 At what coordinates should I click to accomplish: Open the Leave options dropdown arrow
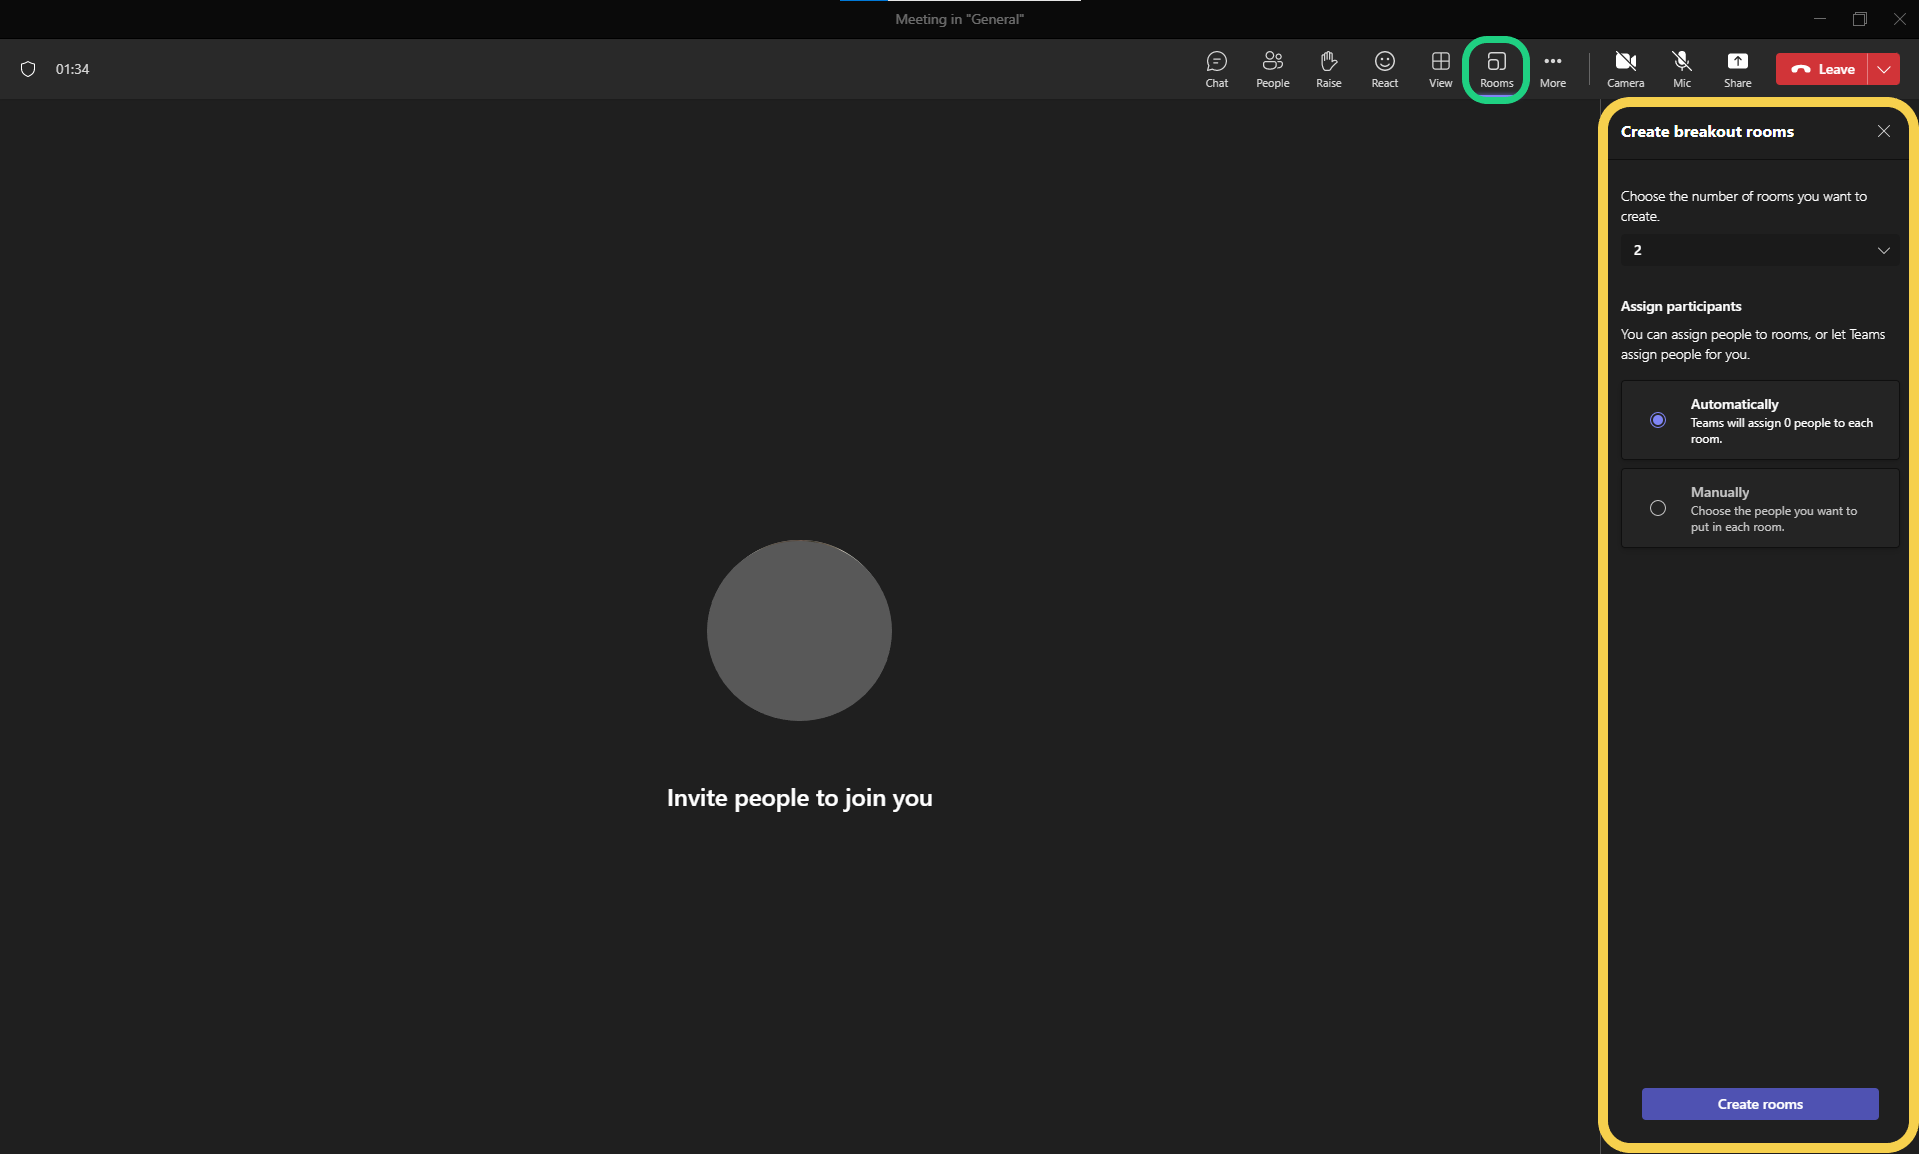(1884, 69)
